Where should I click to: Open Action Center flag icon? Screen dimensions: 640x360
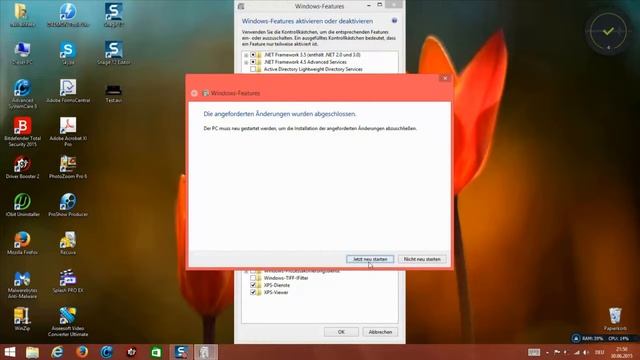pos(557,352)
